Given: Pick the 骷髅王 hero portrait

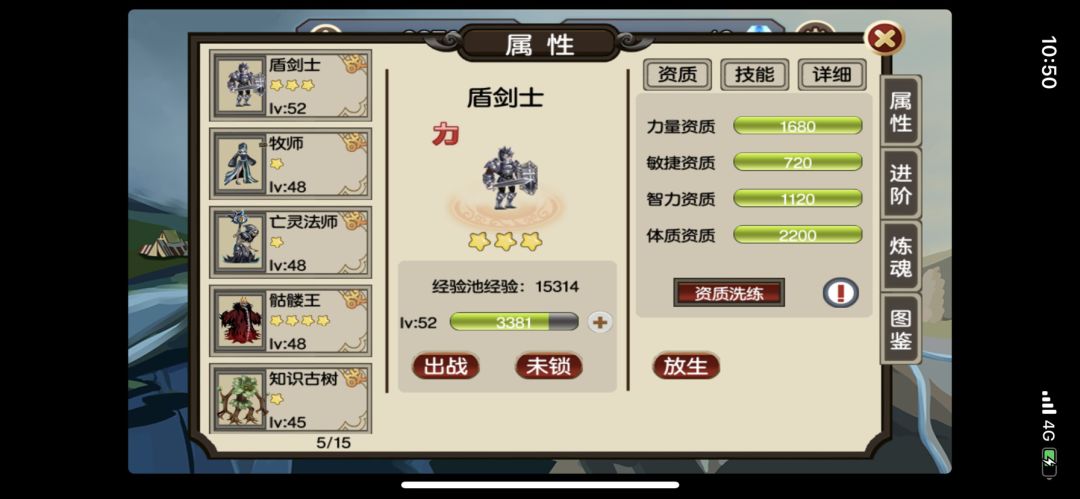Looking at the screenshot, I should point(240,320).
